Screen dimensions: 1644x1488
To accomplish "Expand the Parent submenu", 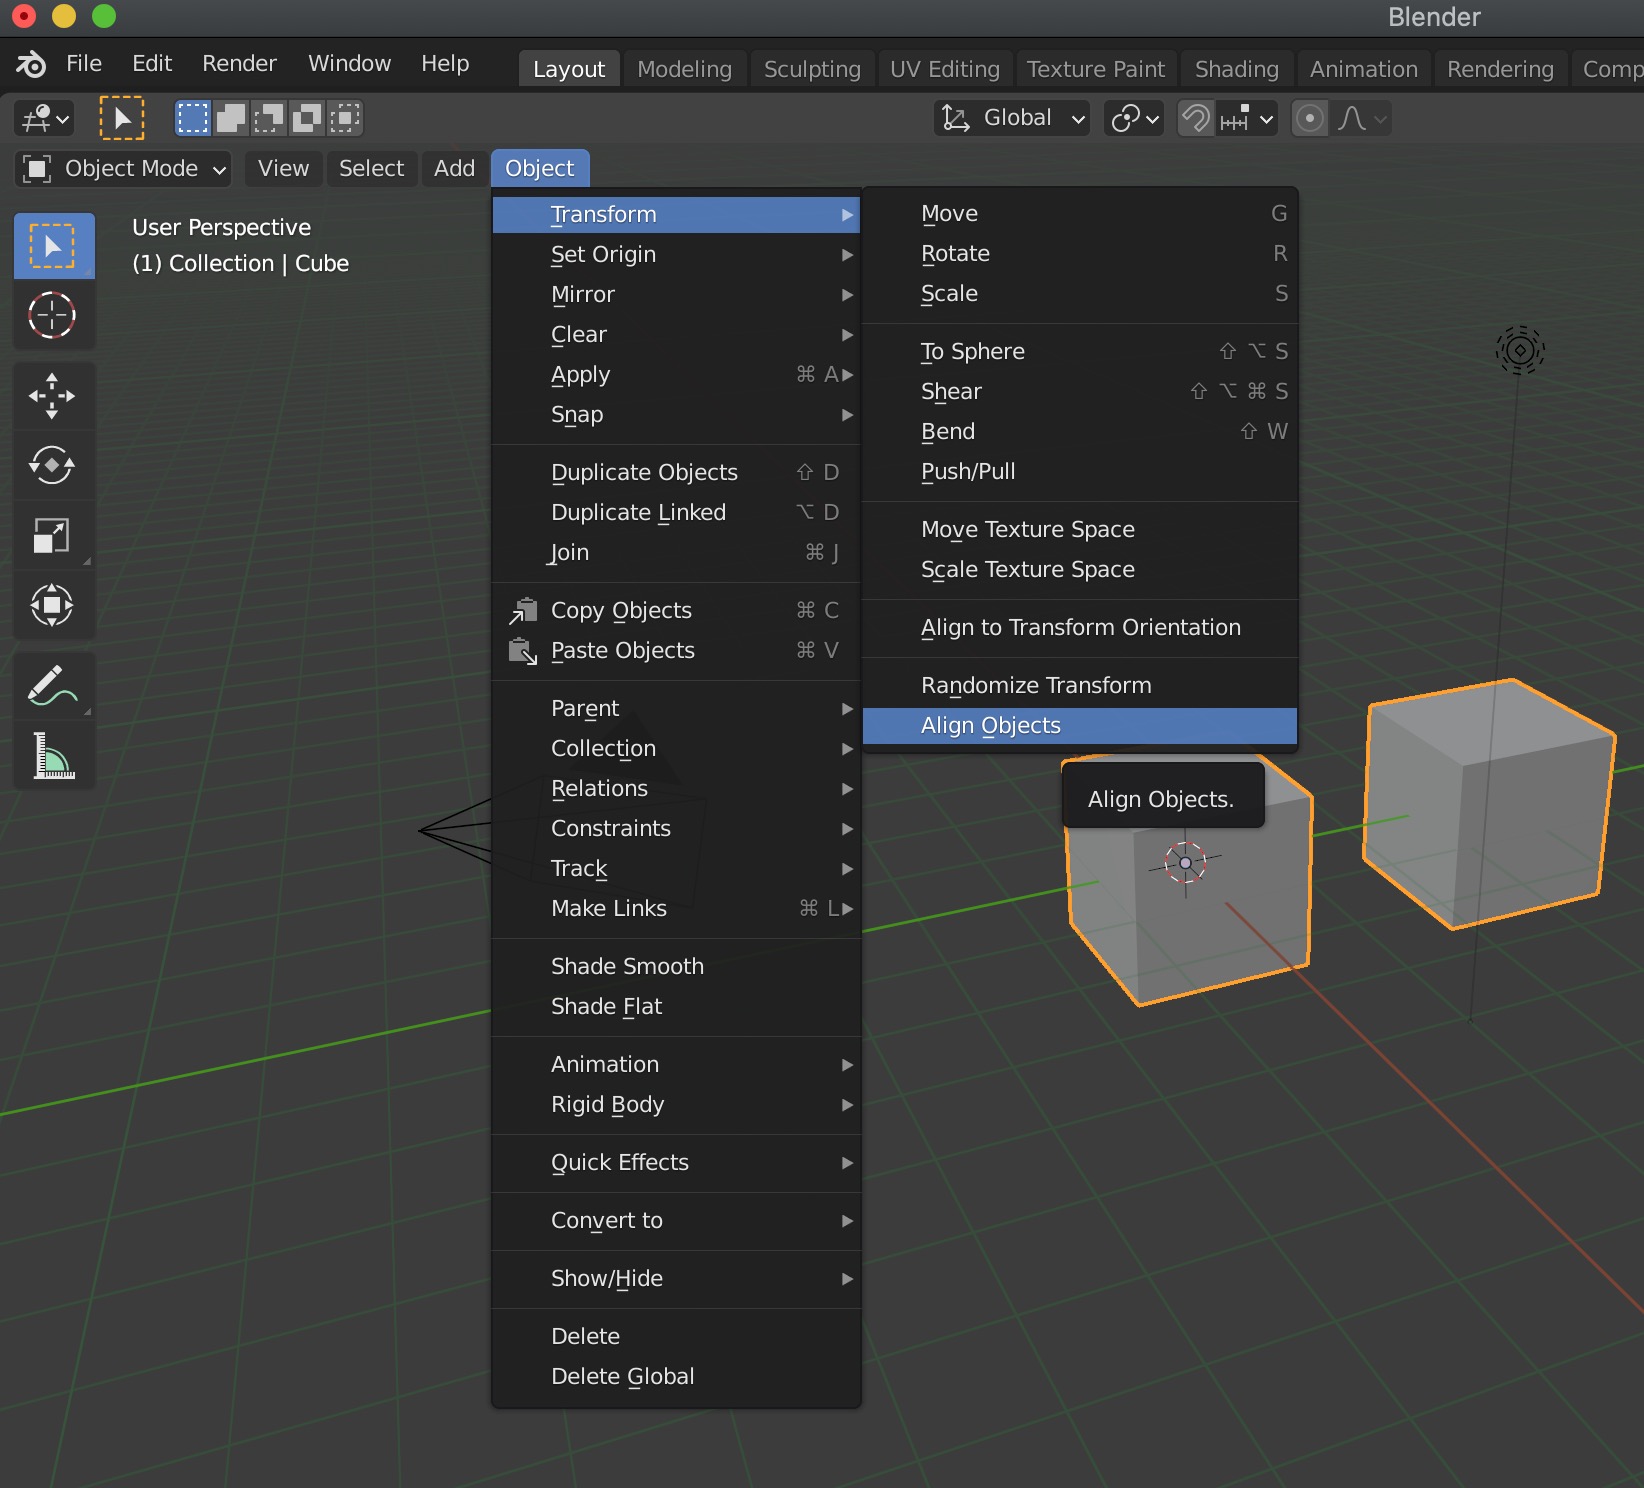I will point(677,708).
